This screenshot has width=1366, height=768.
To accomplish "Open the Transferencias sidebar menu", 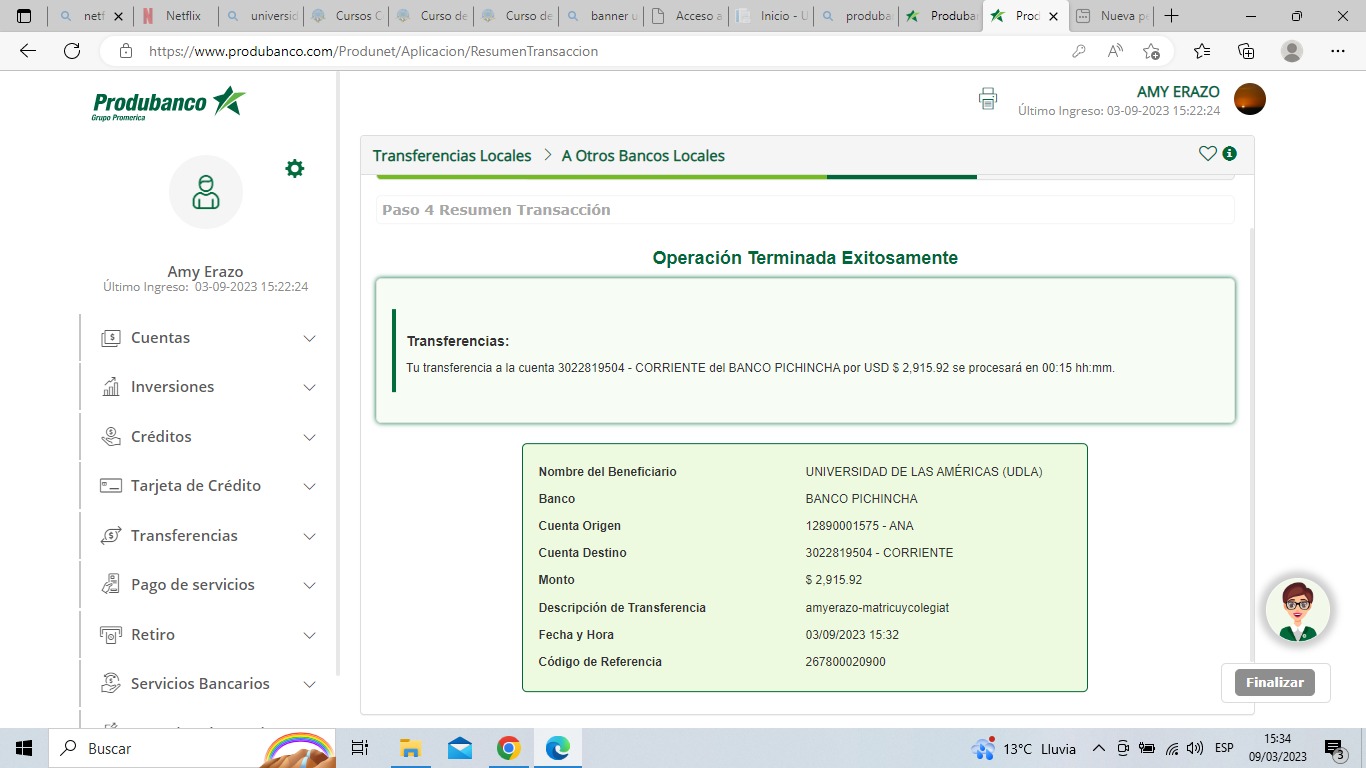I will pyautogui.click(x=184, y=536).
